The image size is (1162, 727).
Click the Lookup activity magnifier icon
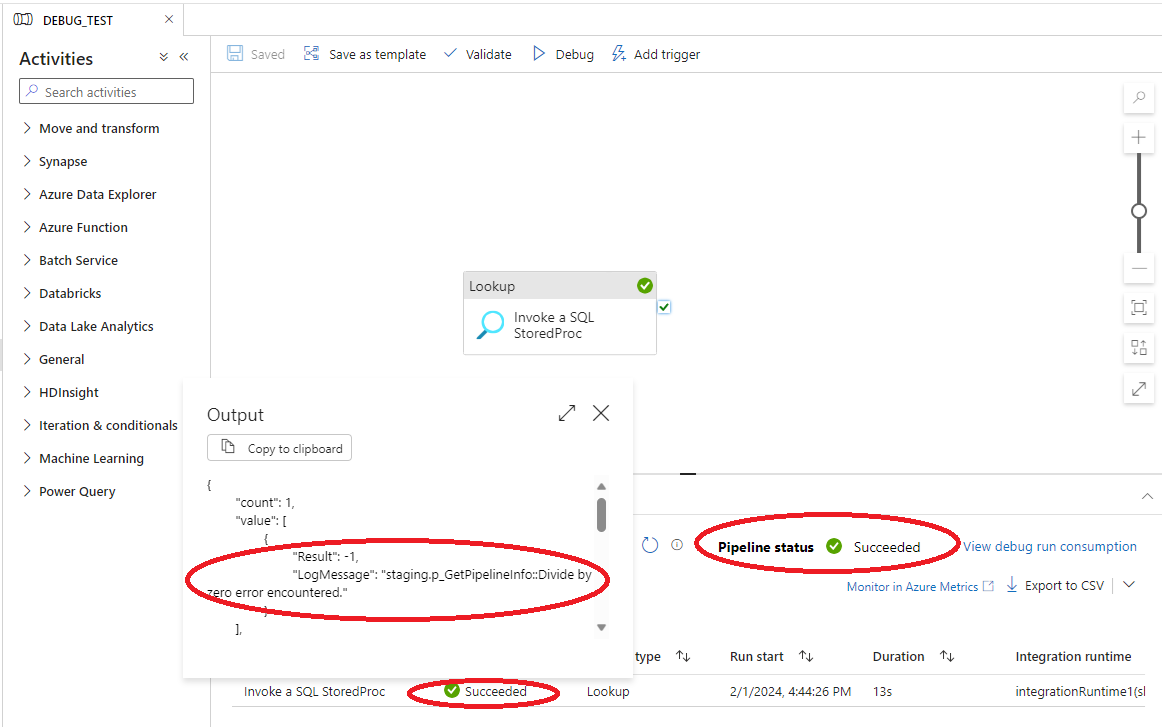click(490, 325)
